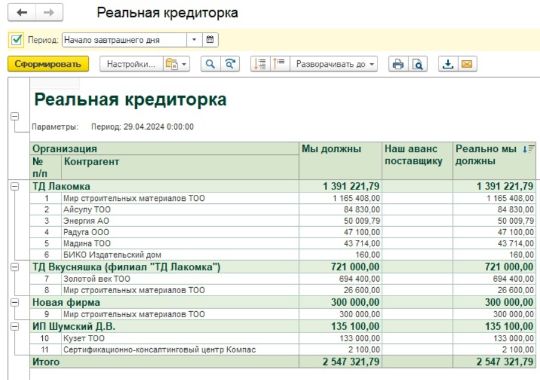Open report variants icon dropdown

click(176, 64)
